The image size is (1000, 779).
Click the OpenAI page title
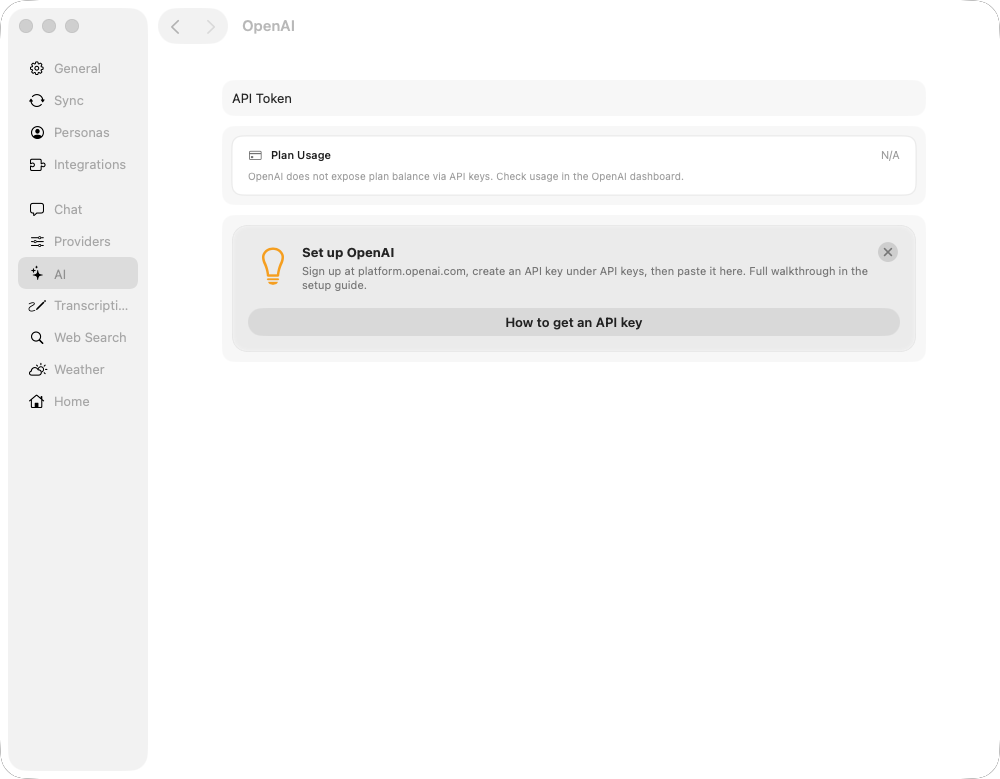[268, 26]
